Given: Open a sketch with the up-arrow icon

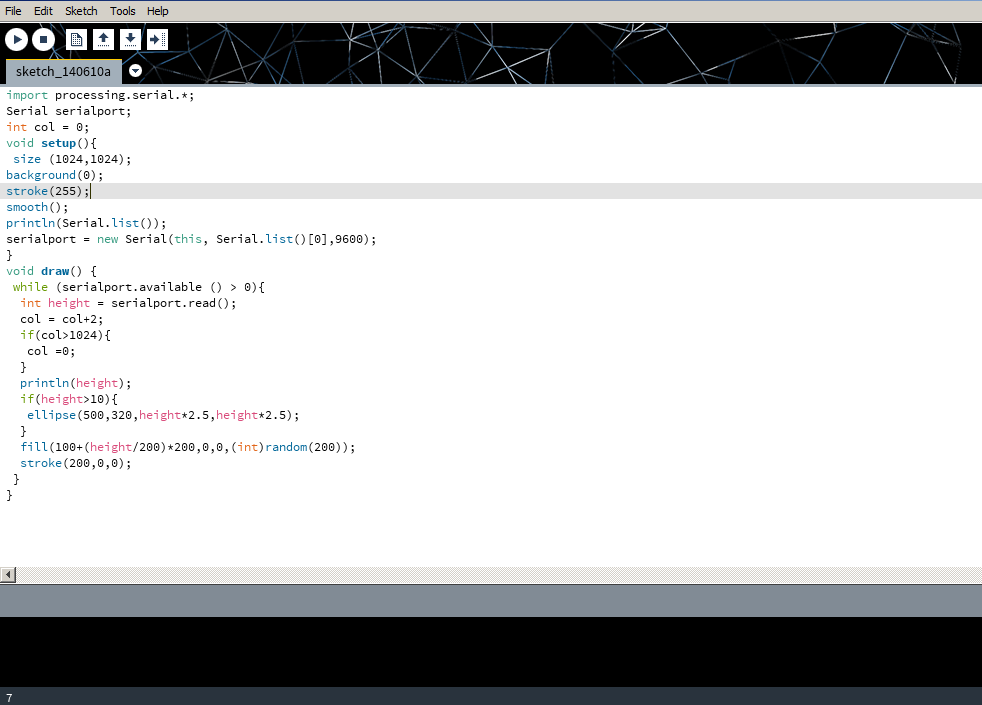Looking at the screenshot, I should [103, 39].
